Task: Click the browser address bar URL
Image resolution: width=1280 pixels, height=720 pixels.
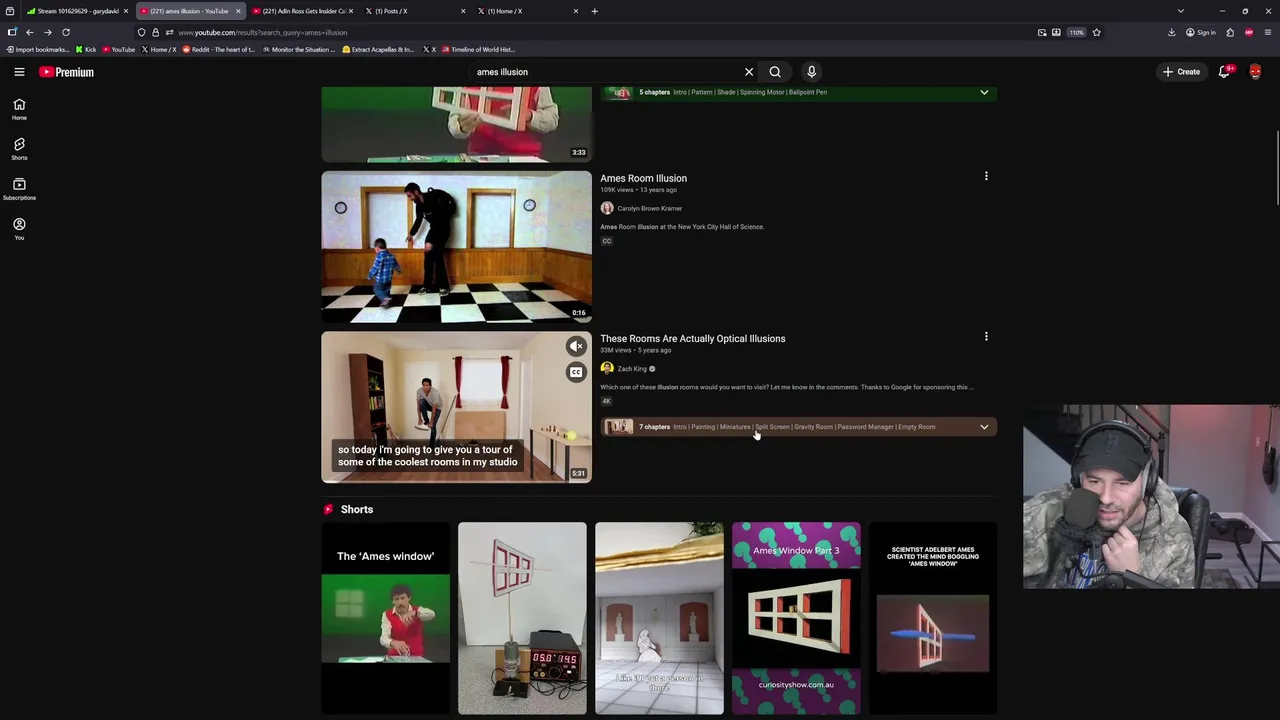Action: [x=262, y=32]
